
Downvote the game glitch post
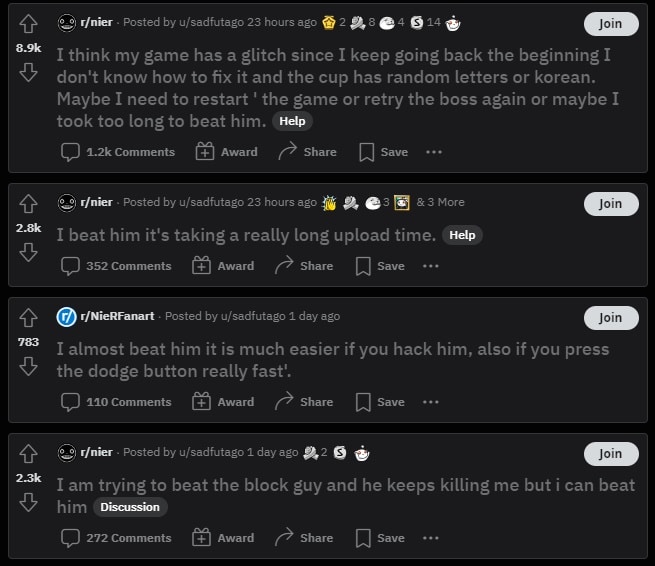click(28, 72)
